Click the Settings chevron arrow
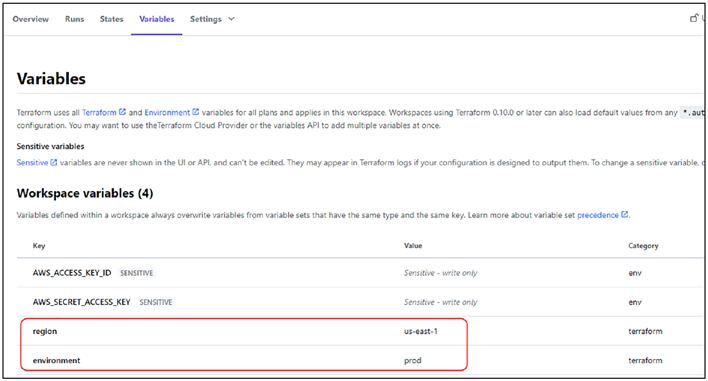Screen dimensions: 708x381 pyautogui.click(x=231, y=19)
